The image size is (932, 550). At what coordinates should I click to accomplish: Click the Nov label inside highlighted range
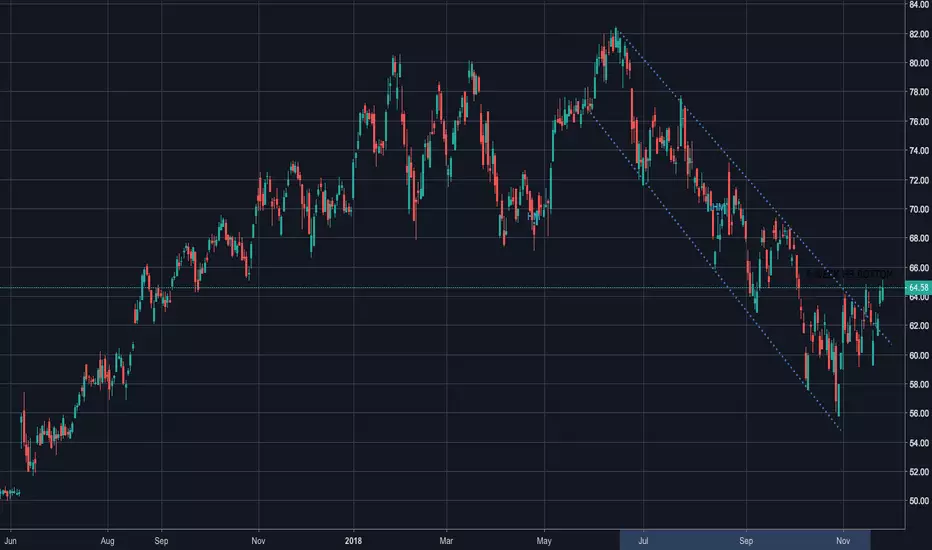click(843, 541)
